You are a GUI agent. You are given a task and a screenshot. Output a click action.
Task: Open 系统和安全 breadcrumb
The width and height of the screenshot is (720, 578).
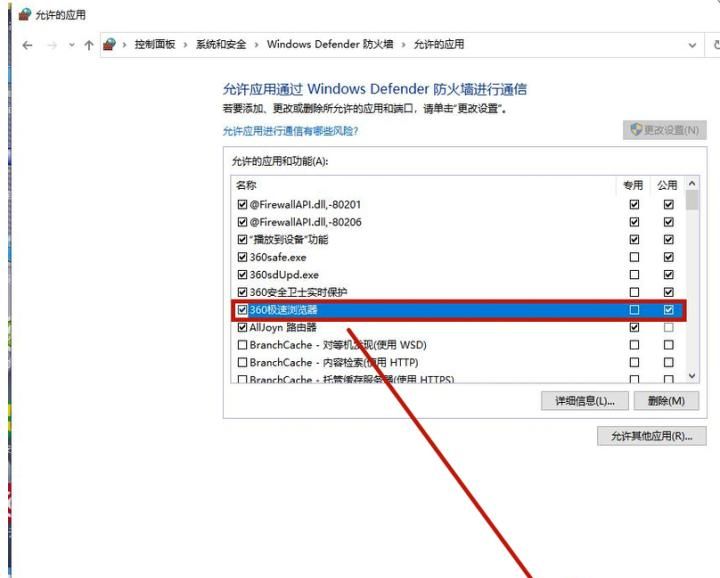pyautogui.click(x=221, y=45)
